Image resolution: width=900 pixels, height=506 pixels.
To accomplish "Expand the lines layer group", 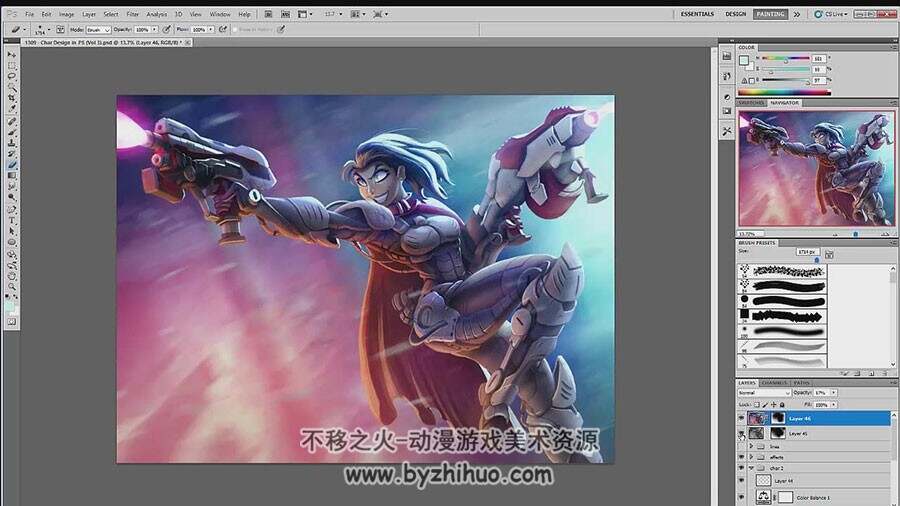I will [751, 446].
